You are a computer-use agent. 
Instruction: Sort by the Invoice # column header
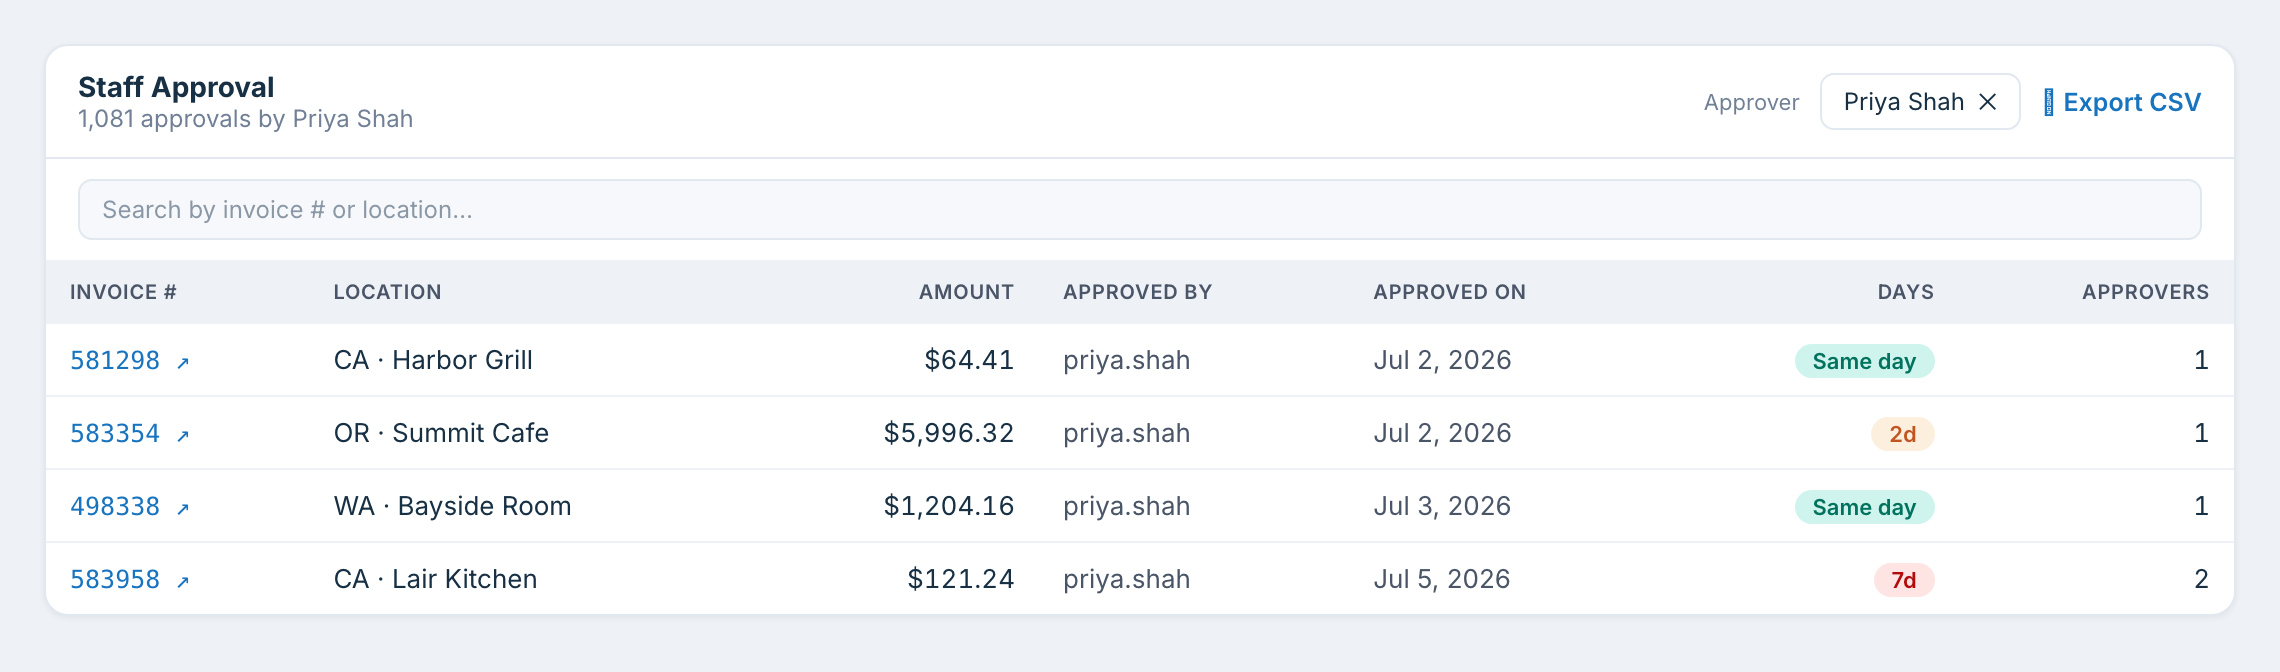pyautogui.click(x=123, y=292)
